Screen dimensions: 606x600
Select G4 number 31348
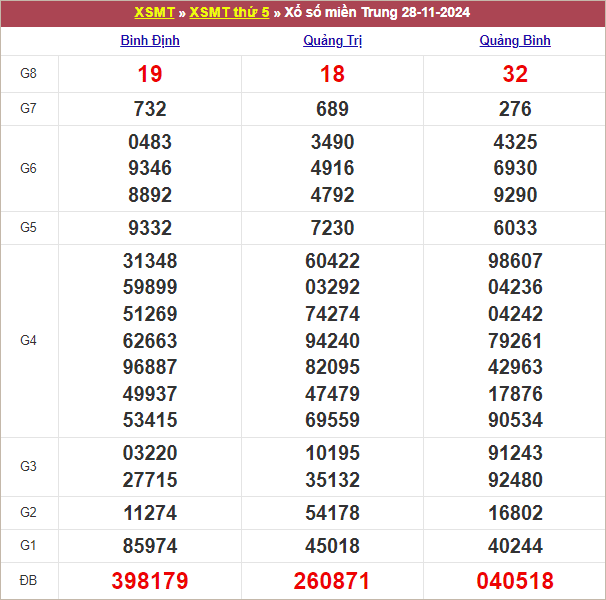click(x=150, y=261)
